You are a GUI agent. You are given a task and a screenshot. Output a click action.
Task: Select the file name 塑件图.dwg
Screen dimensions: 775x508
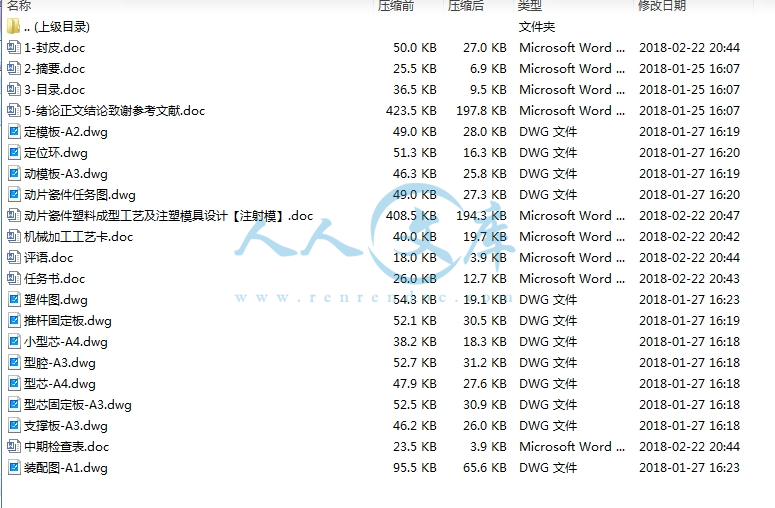[56, 300]
